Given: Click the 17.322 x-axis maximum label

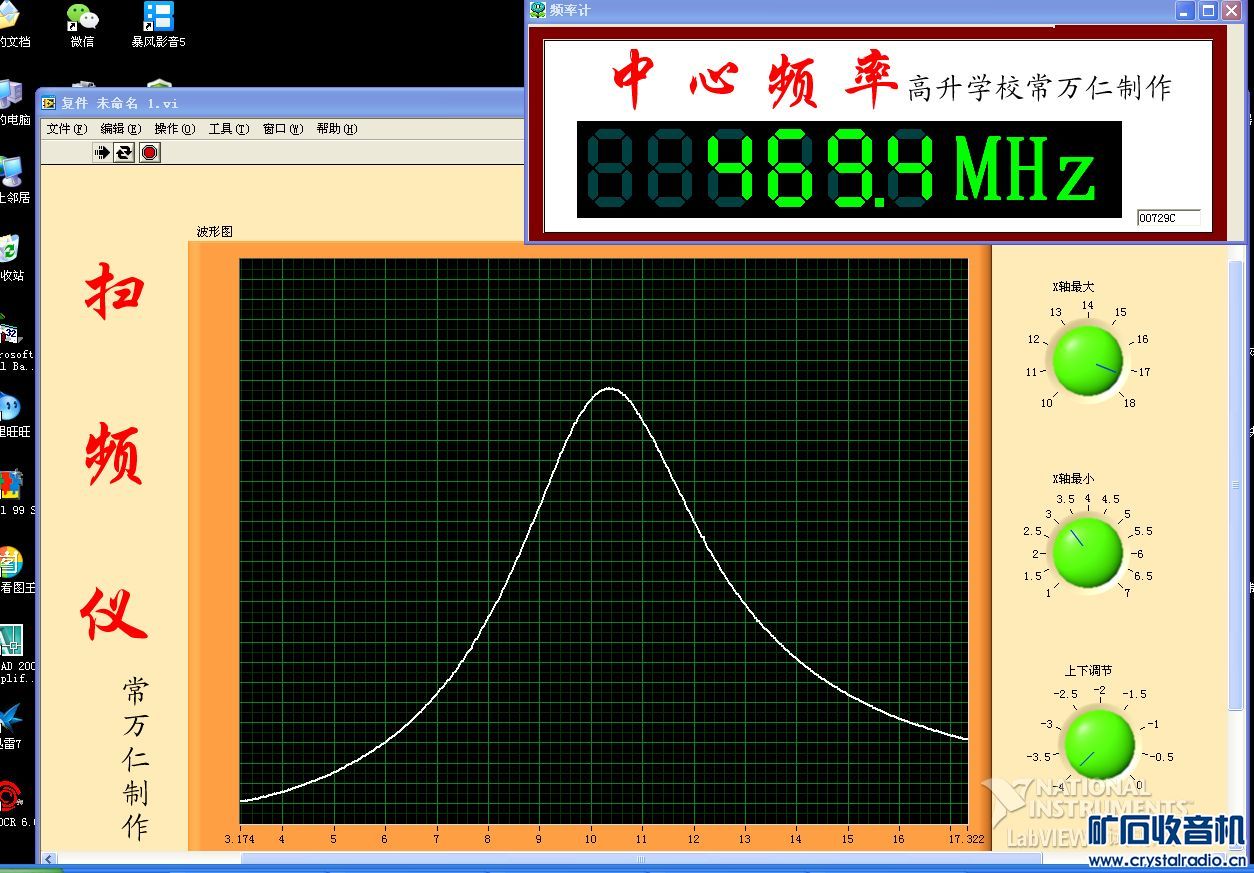Looking at the screenshot, I should click(x=966, y=839).
